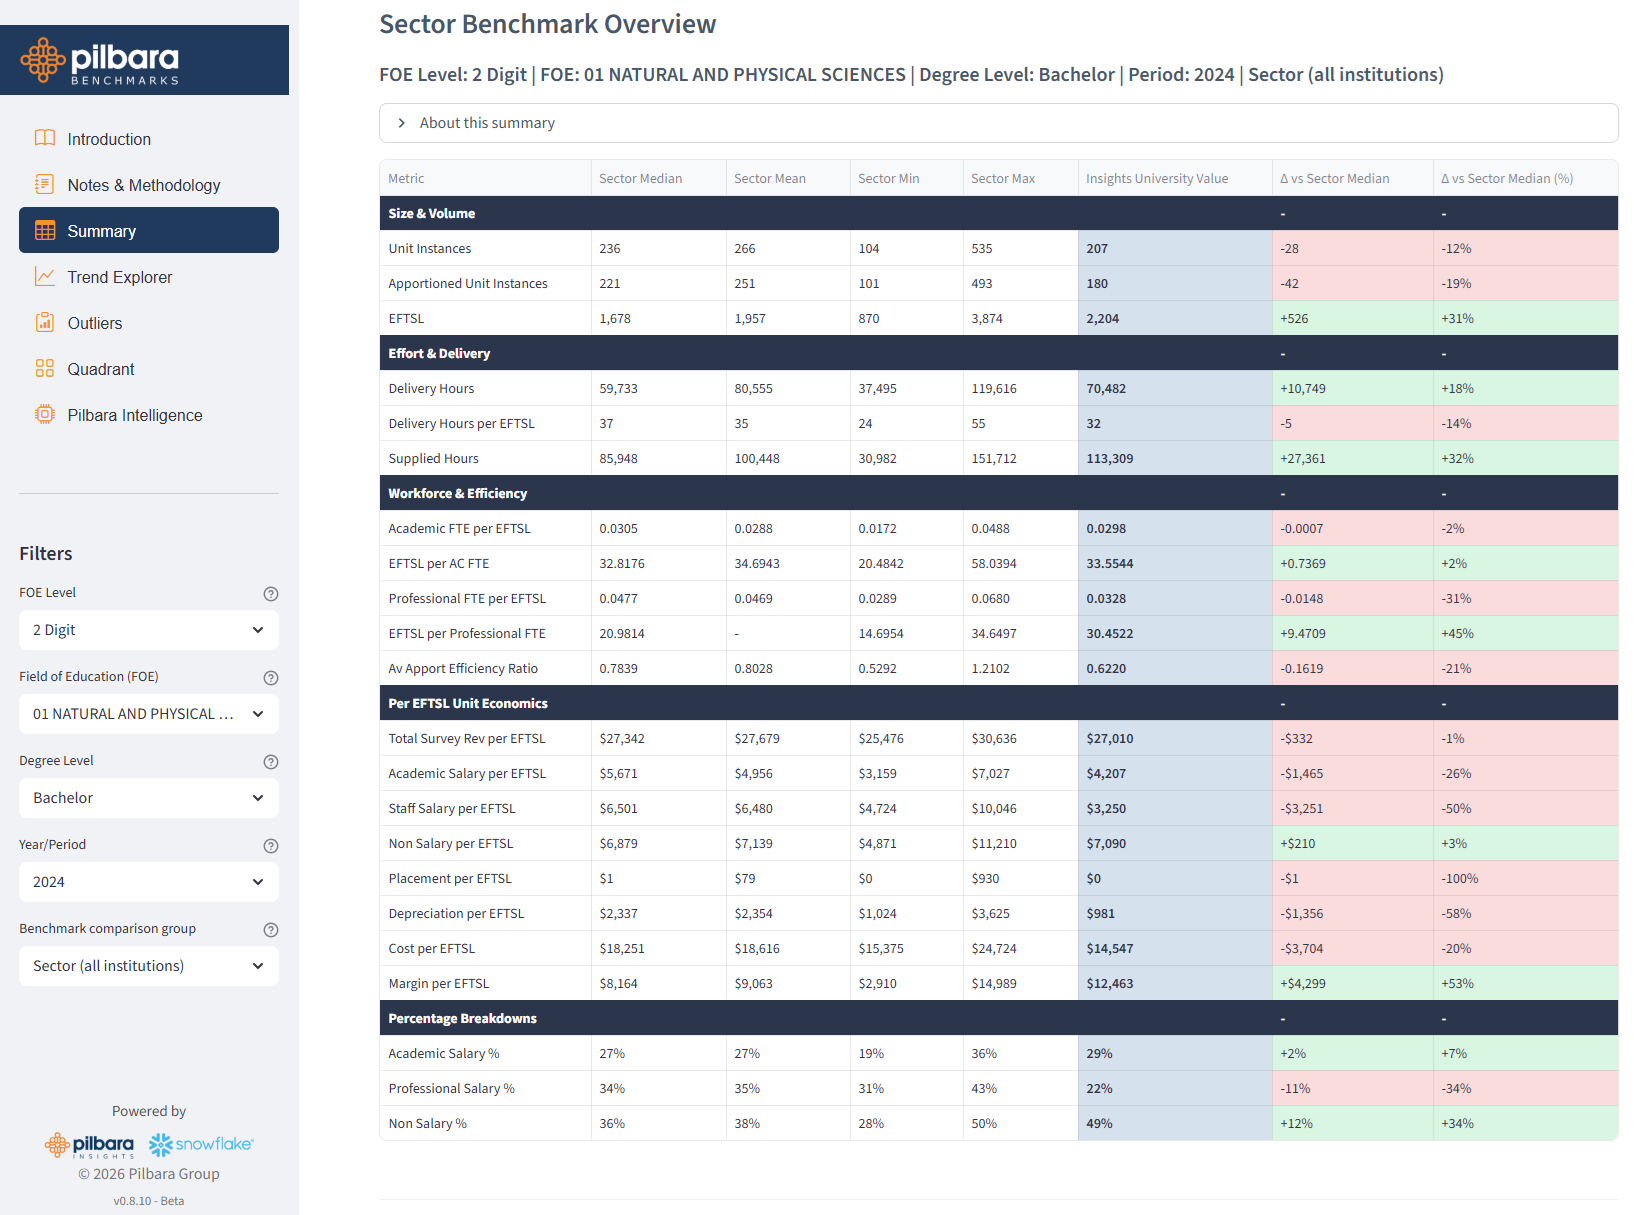Open the Degree Level help tooltip icon
Image resolution: width=1634 pixels, height=1215 pixels.
point(271,761)
